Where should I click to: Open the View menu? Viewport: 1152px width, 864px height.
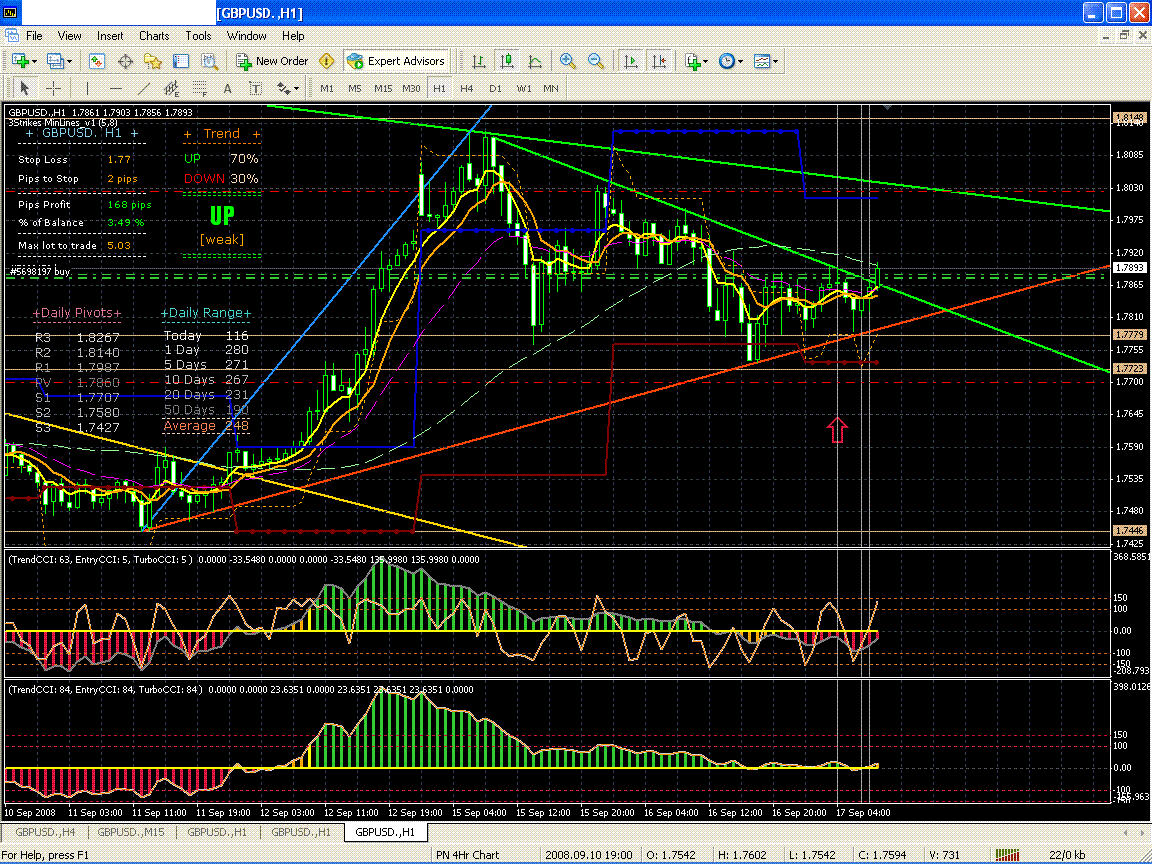coord(69,35)
